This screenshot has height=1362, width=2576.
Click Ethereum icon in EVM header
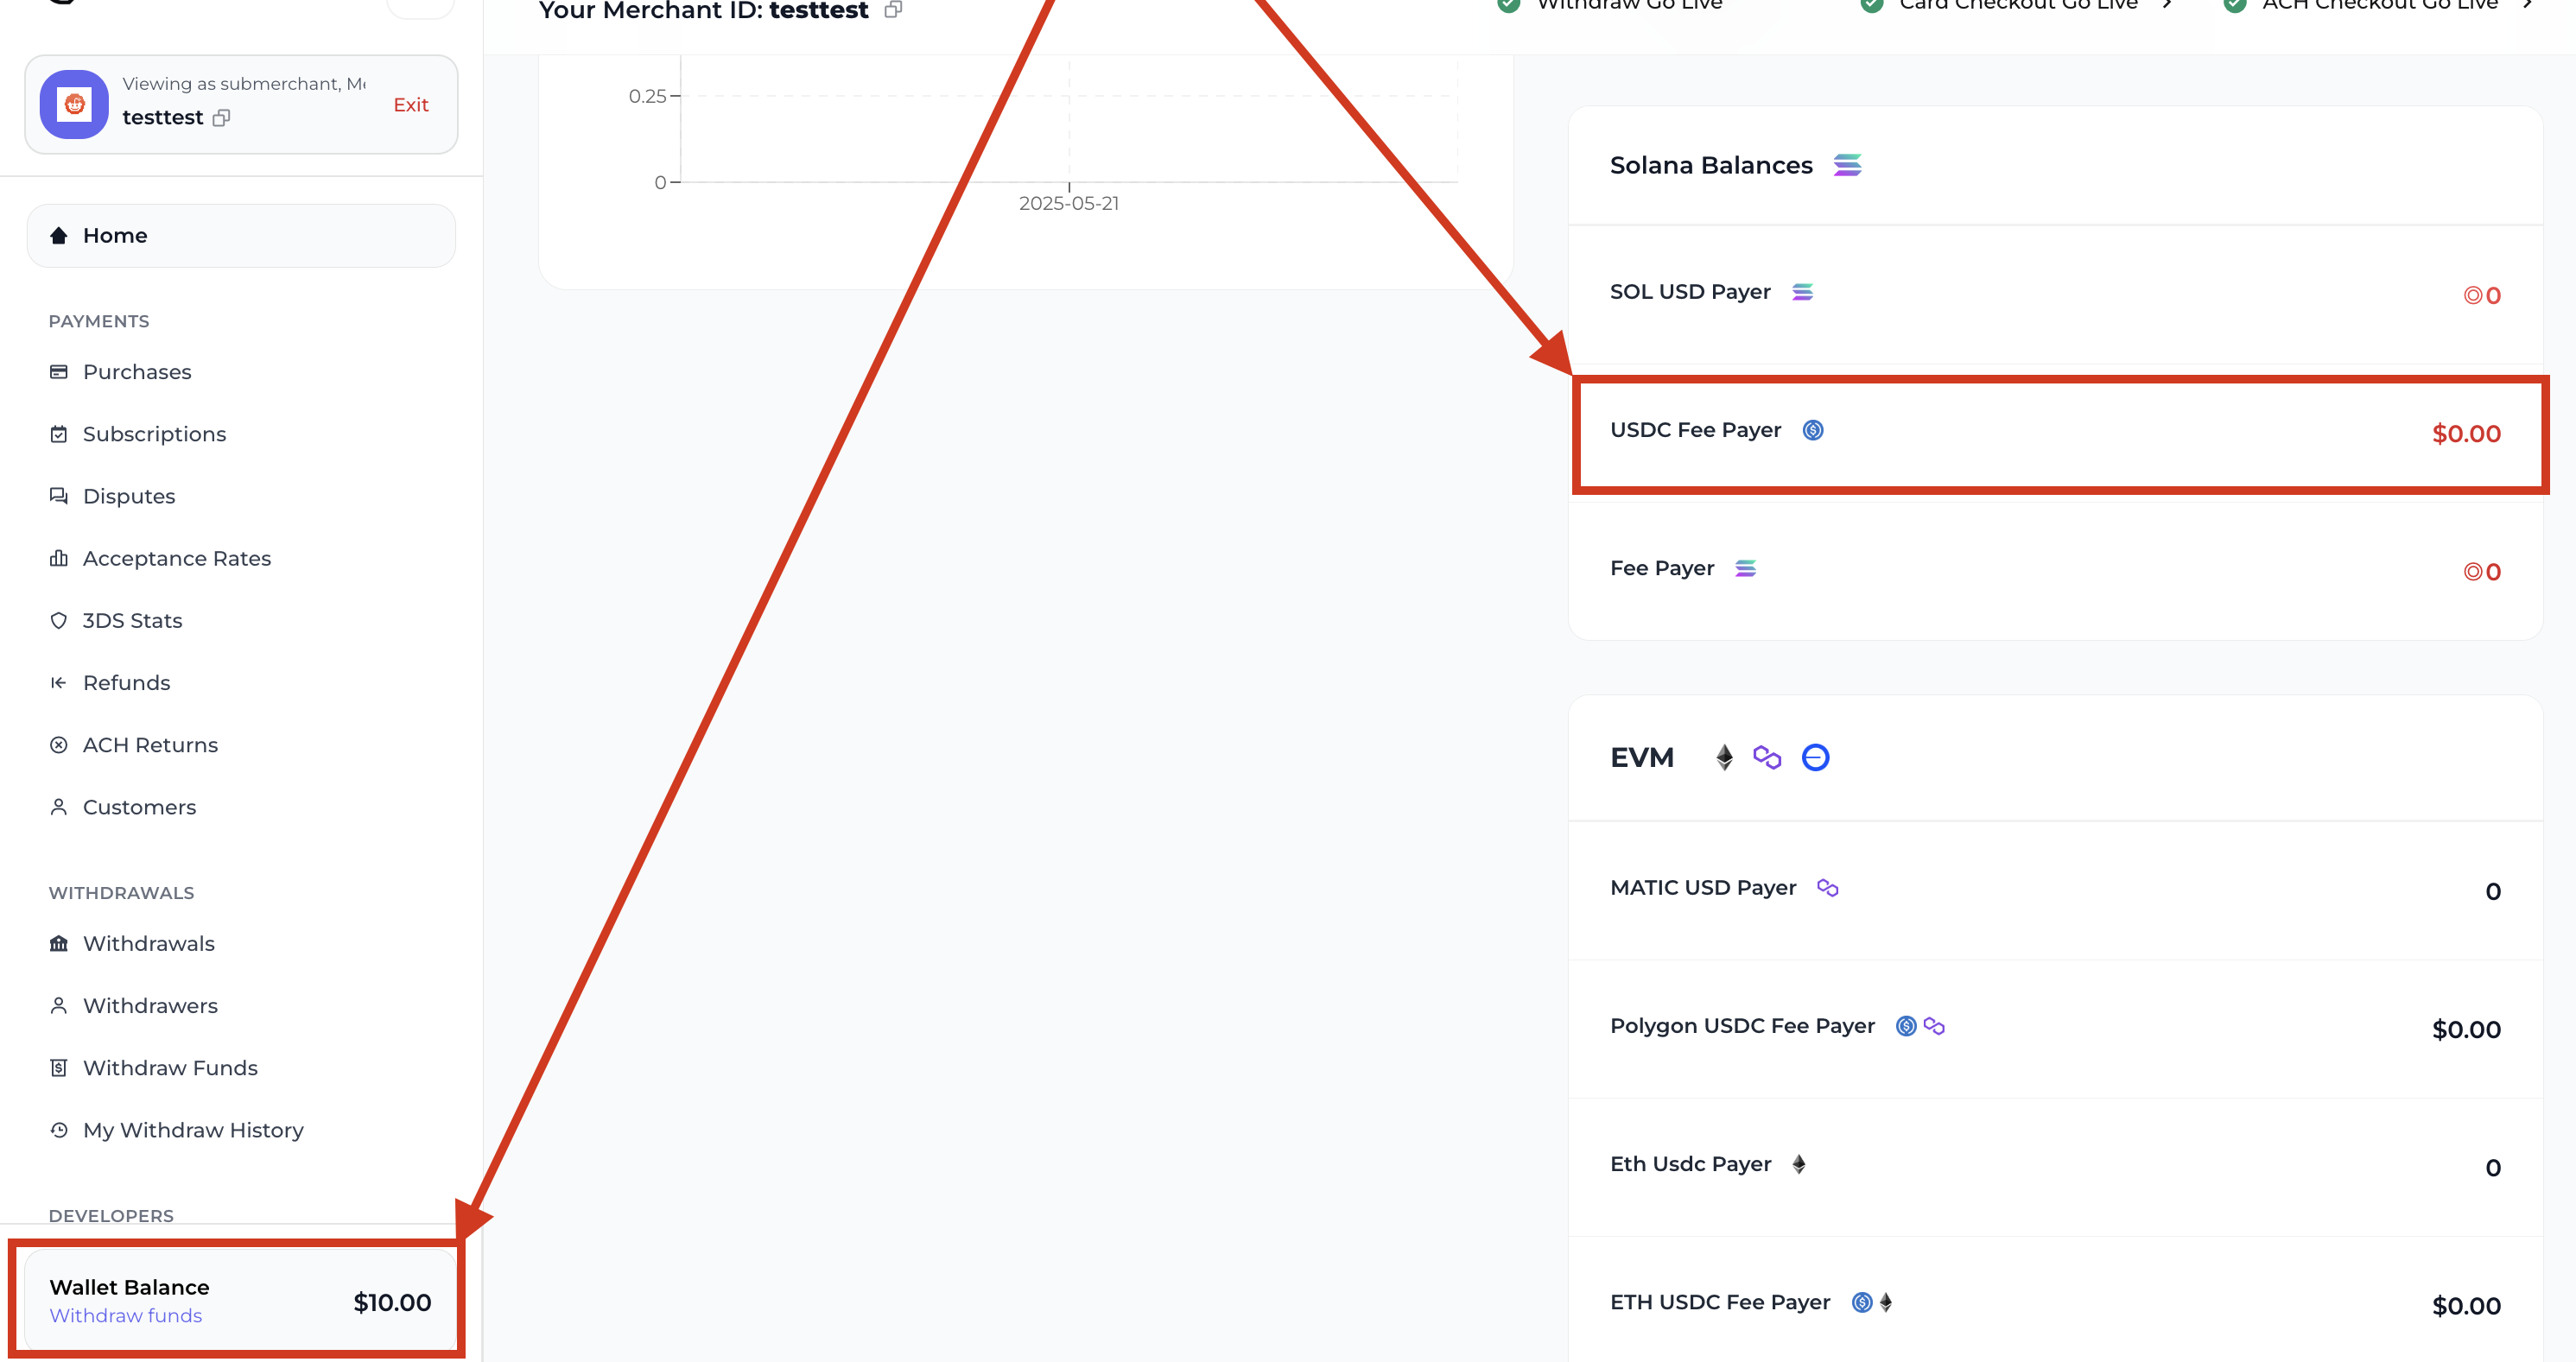(x=1724, y=758)
